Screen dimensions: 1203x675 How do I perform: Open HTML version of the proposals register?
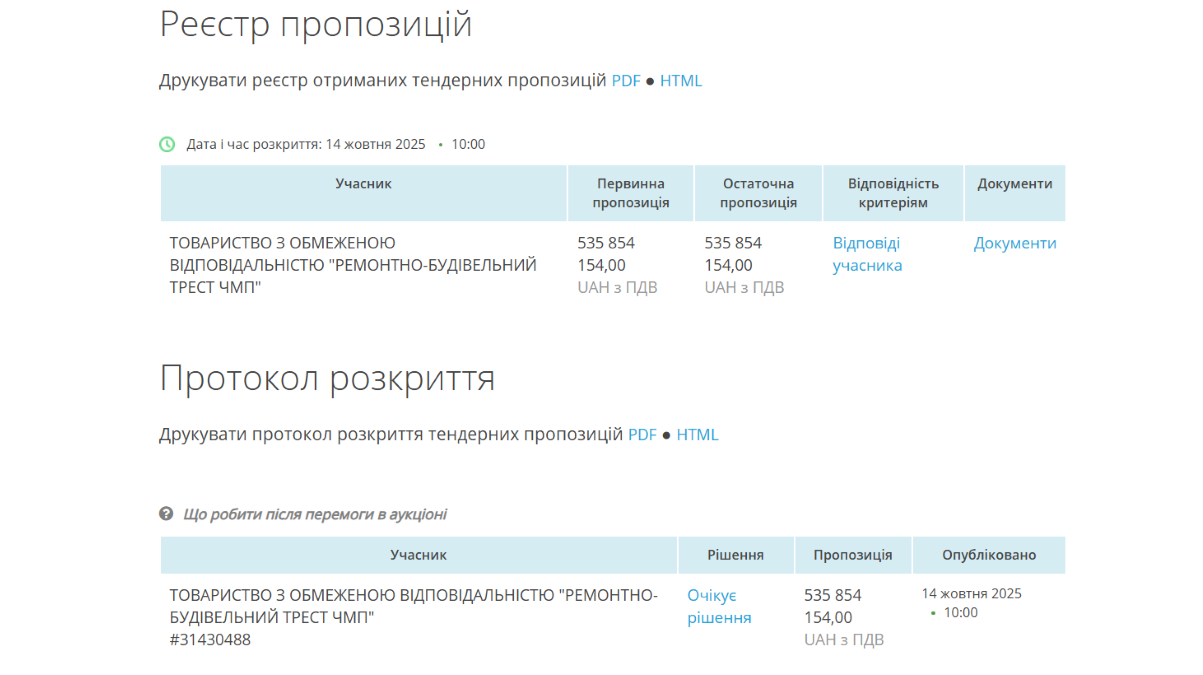click(681, 81)
